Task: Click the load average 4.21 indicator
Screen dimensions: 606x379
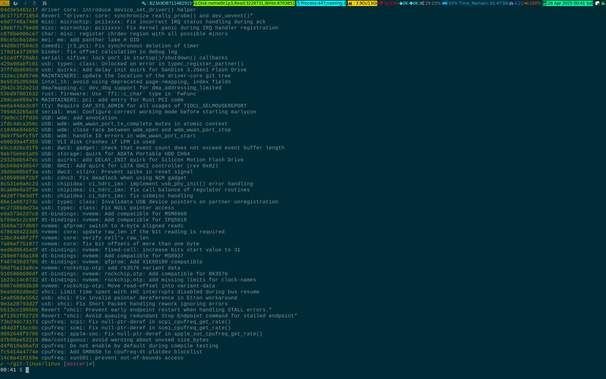Action: click(516, 3)
